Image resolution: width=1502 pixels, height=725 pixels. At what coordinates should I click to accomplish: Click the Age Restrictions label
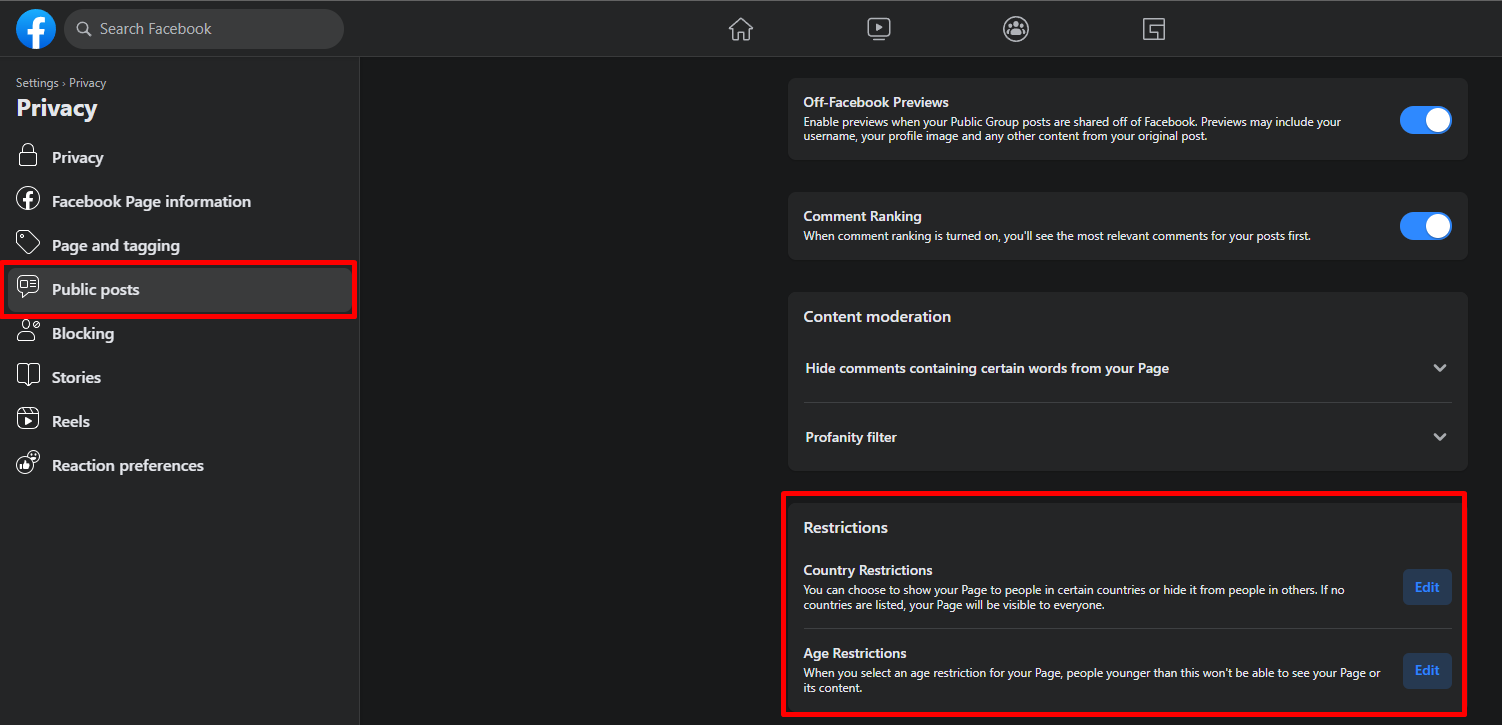pos(855,653)
